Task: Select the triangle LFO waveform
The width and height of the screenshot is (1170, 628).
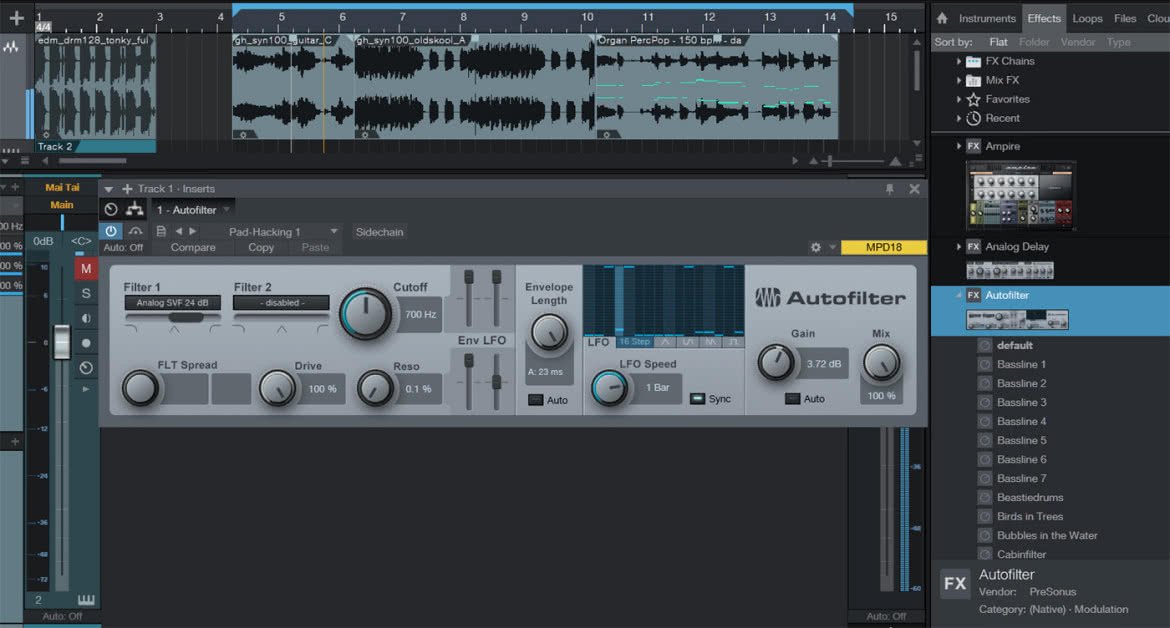Action: [665, 342]
